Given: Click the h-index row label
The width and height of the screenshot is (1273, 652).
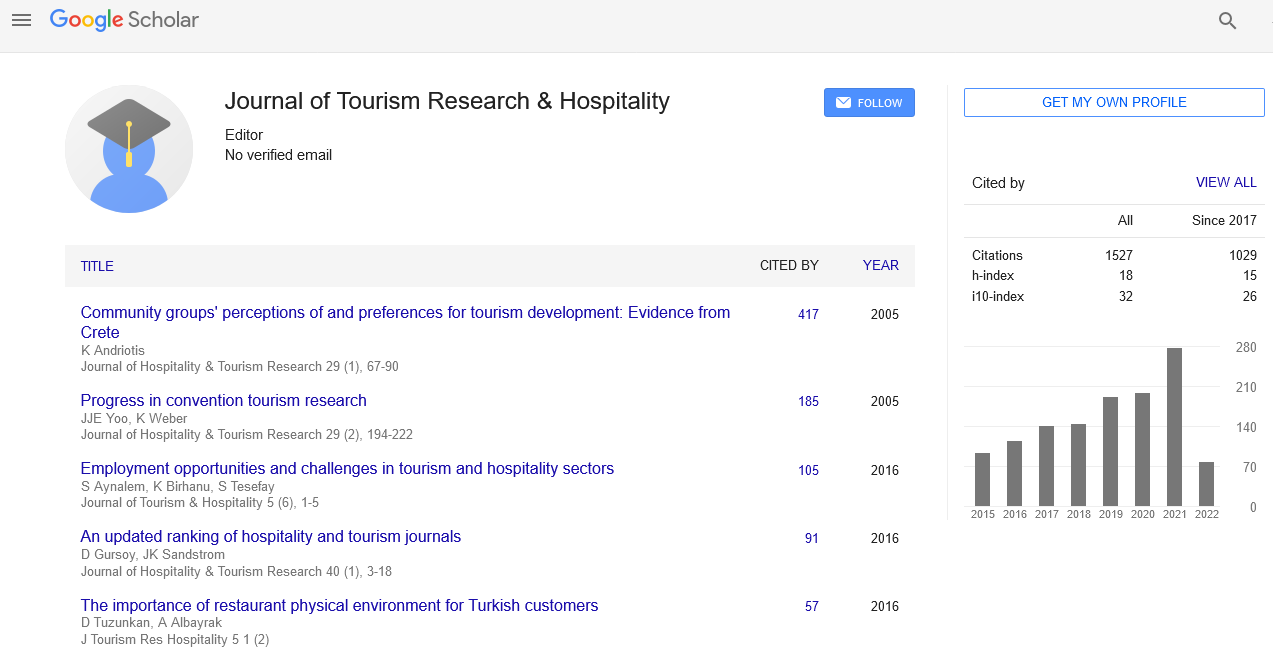Looking at the screenshot, I should [x=992, y=276].
